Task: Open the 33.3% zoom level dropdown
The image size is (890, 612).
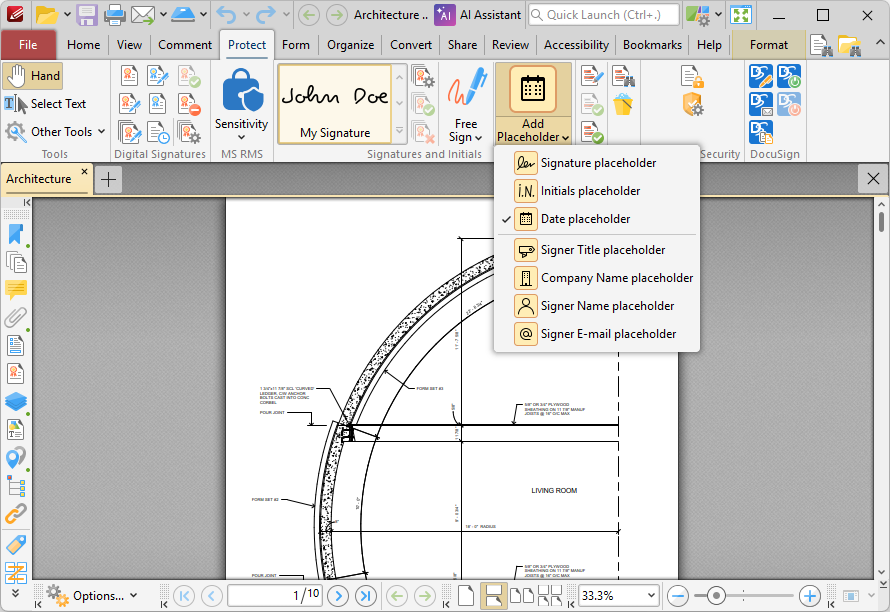Action: click(650, 596)
